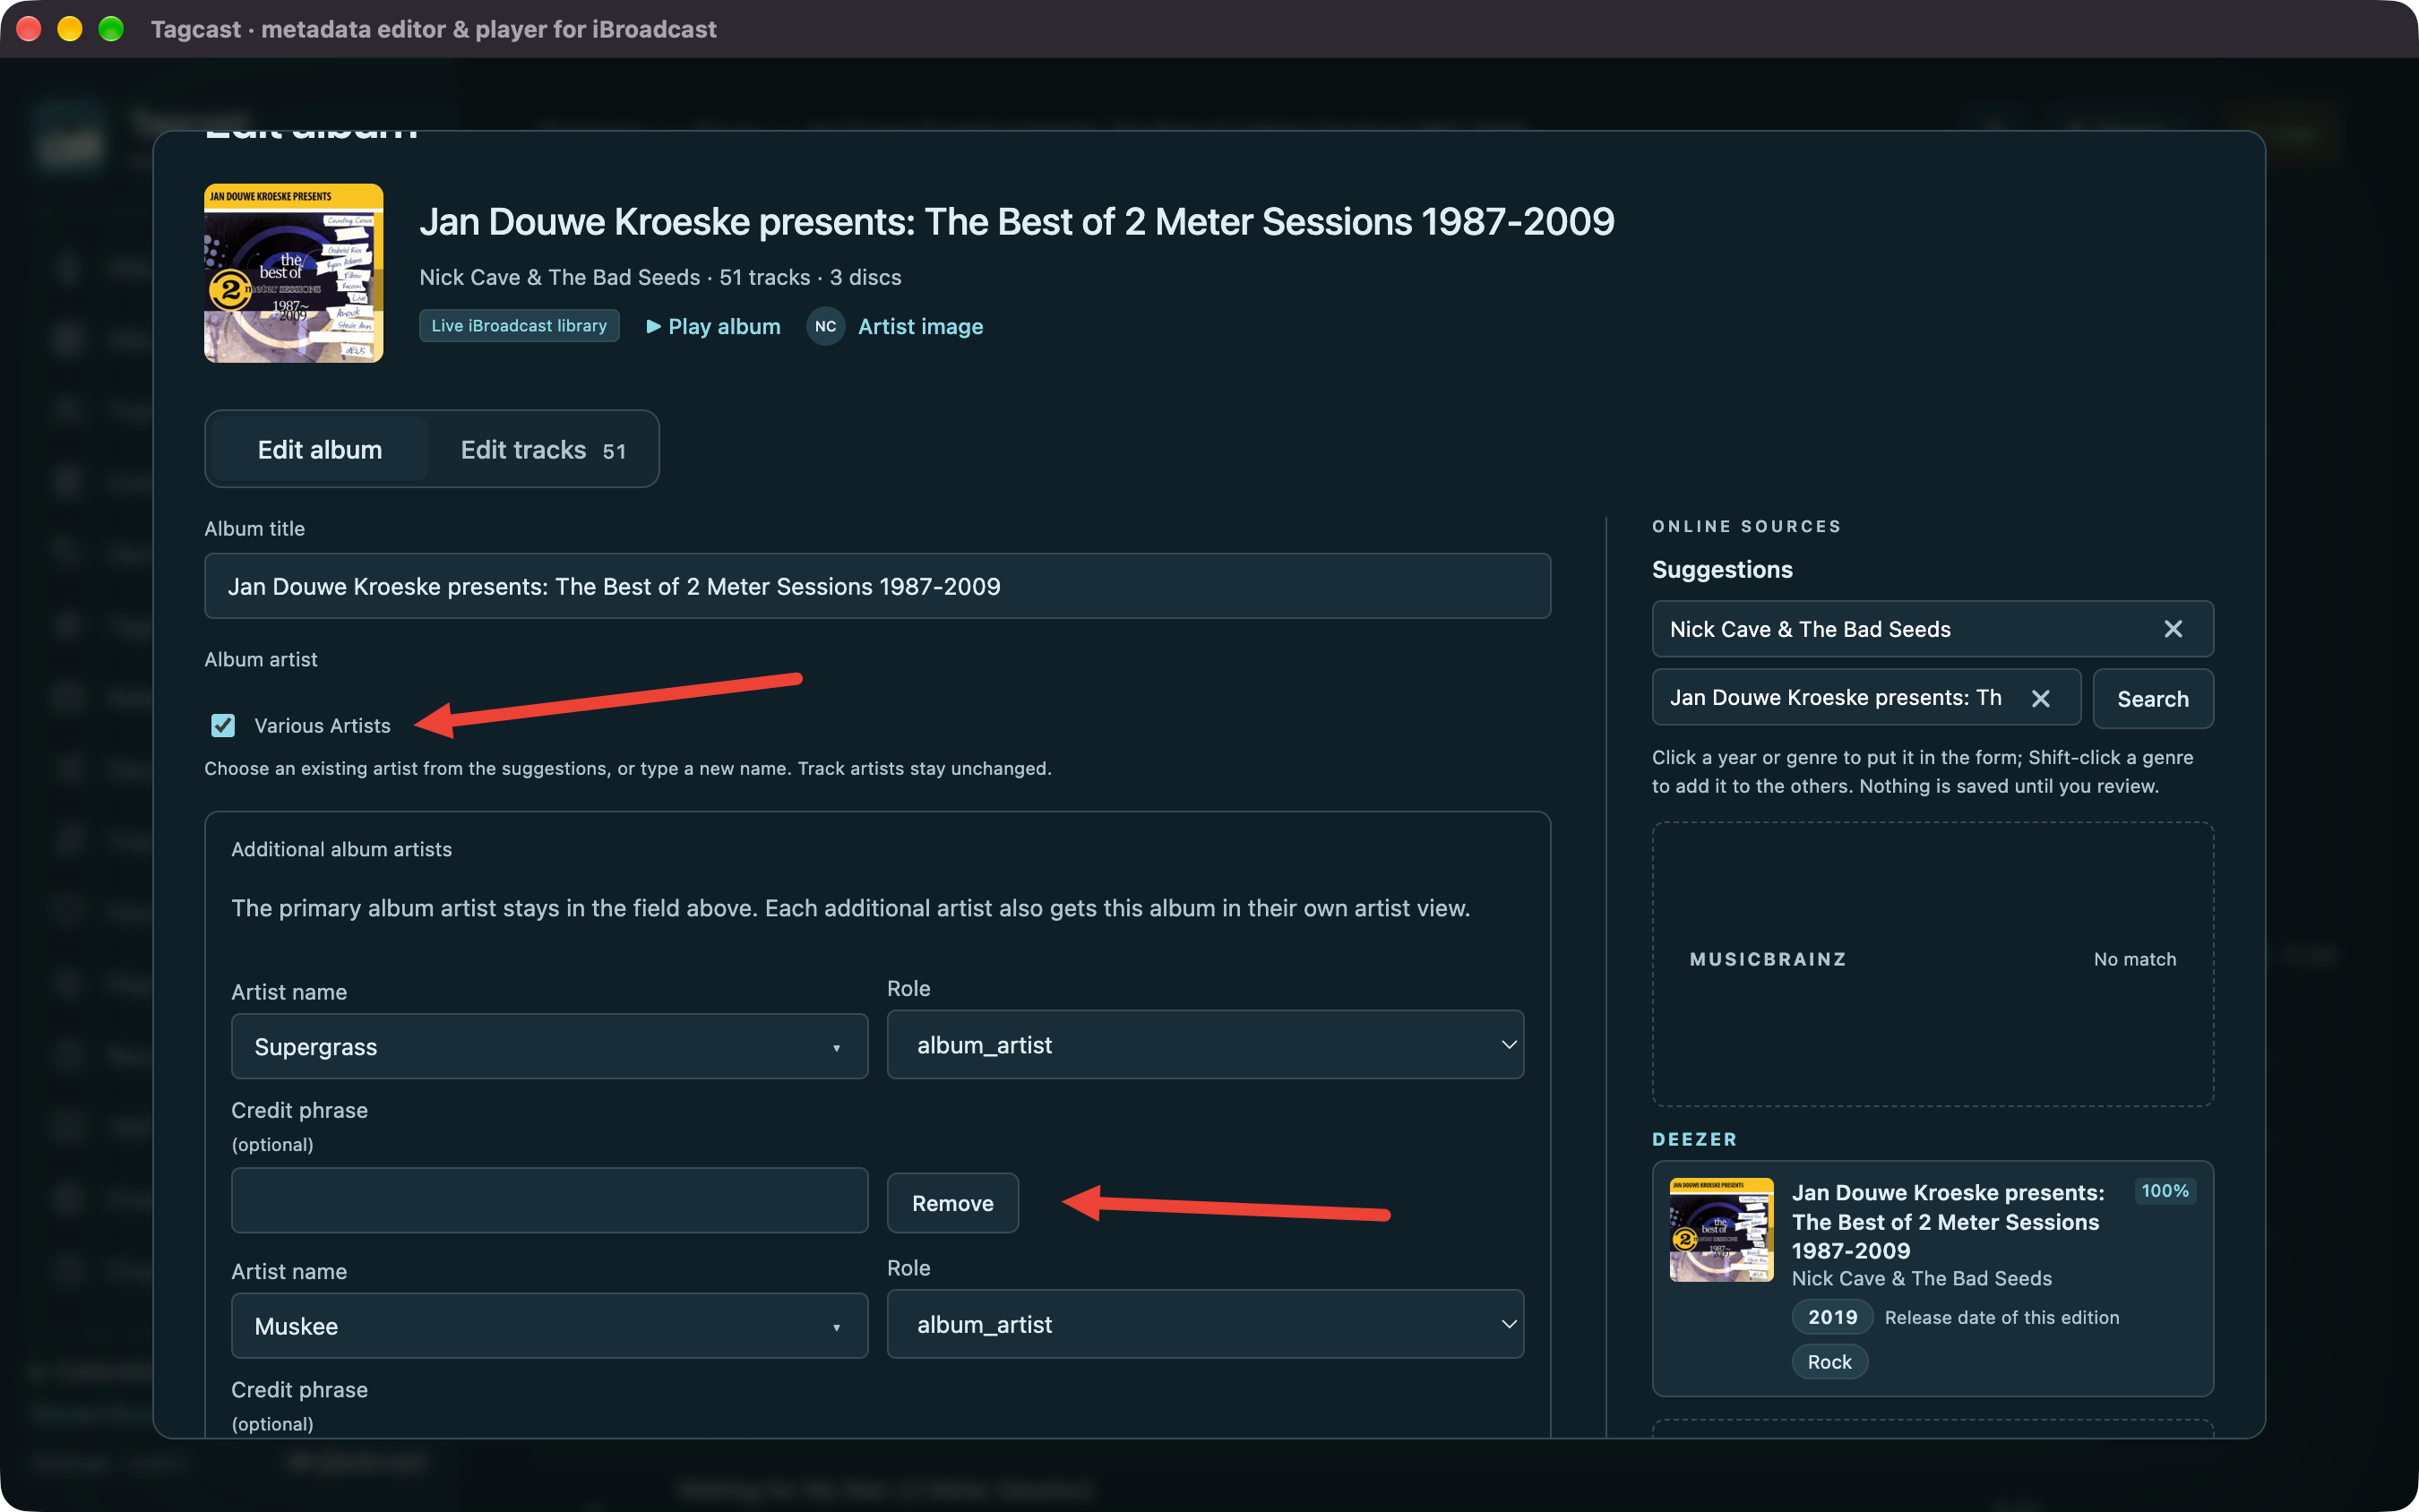Click the Deezer result cover thumbnail

(1720, 1229)
